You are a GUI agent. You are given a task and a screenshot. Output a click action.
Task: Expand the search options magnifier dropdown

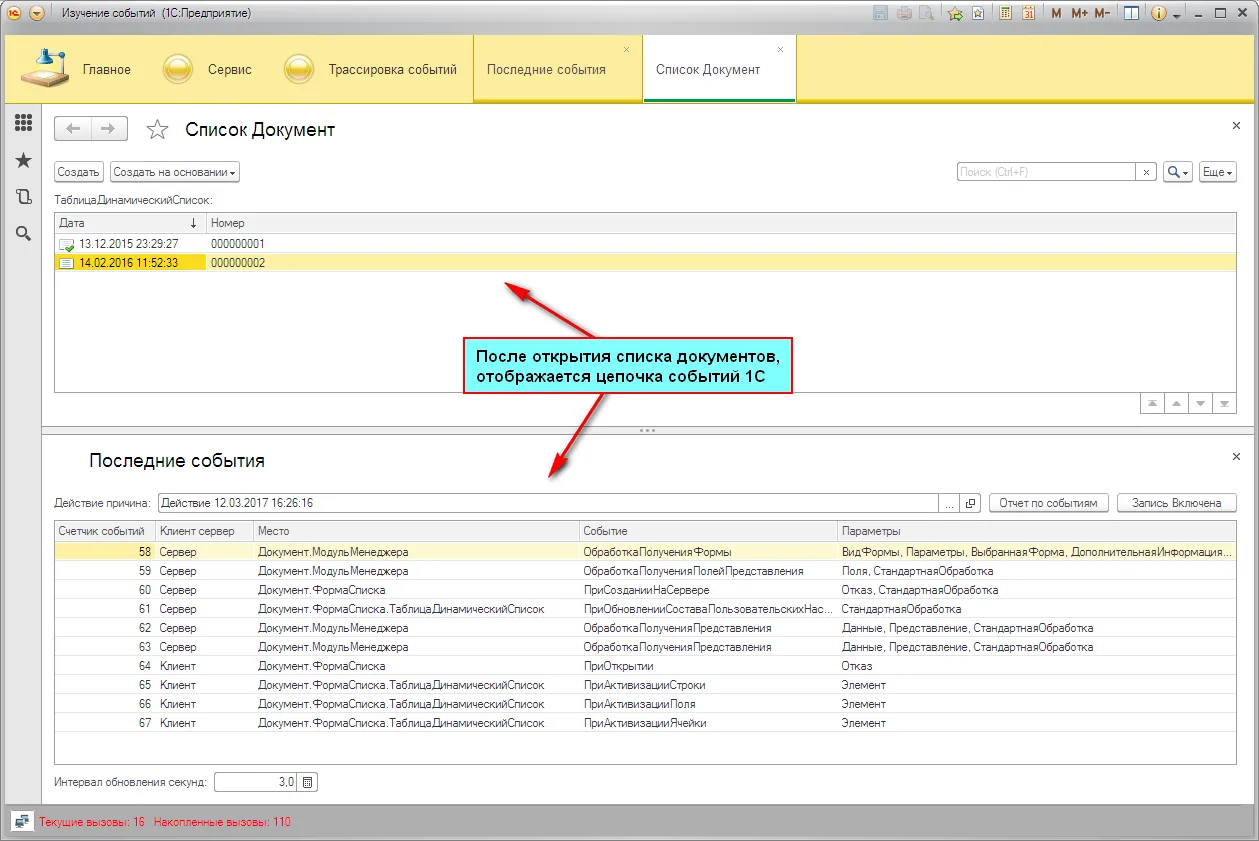(1178, 172)
